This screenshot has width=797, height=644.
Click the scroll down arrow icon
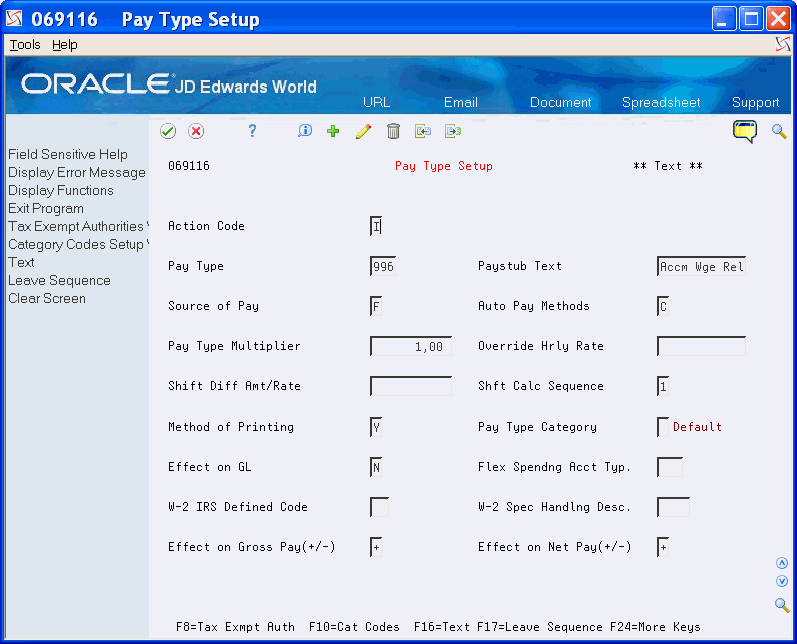[x=782, y=581]
